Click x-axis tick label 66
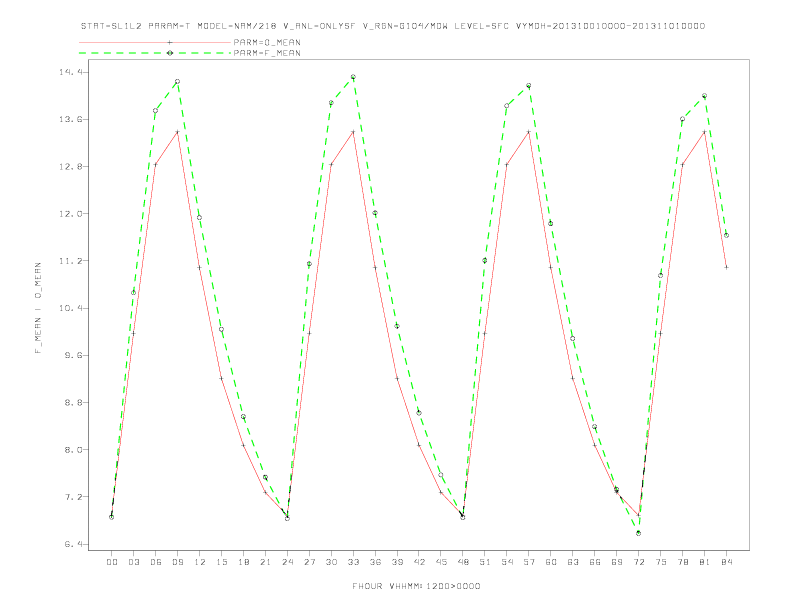792x612 pixels. coord(595,562)
